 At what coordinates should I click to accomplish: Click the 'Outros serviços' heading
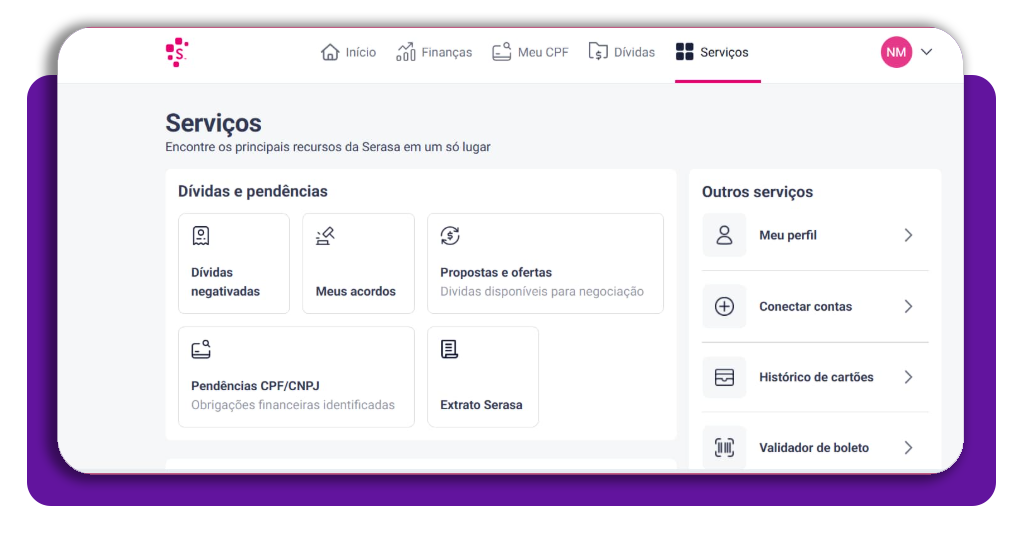(x=758, y=192)
